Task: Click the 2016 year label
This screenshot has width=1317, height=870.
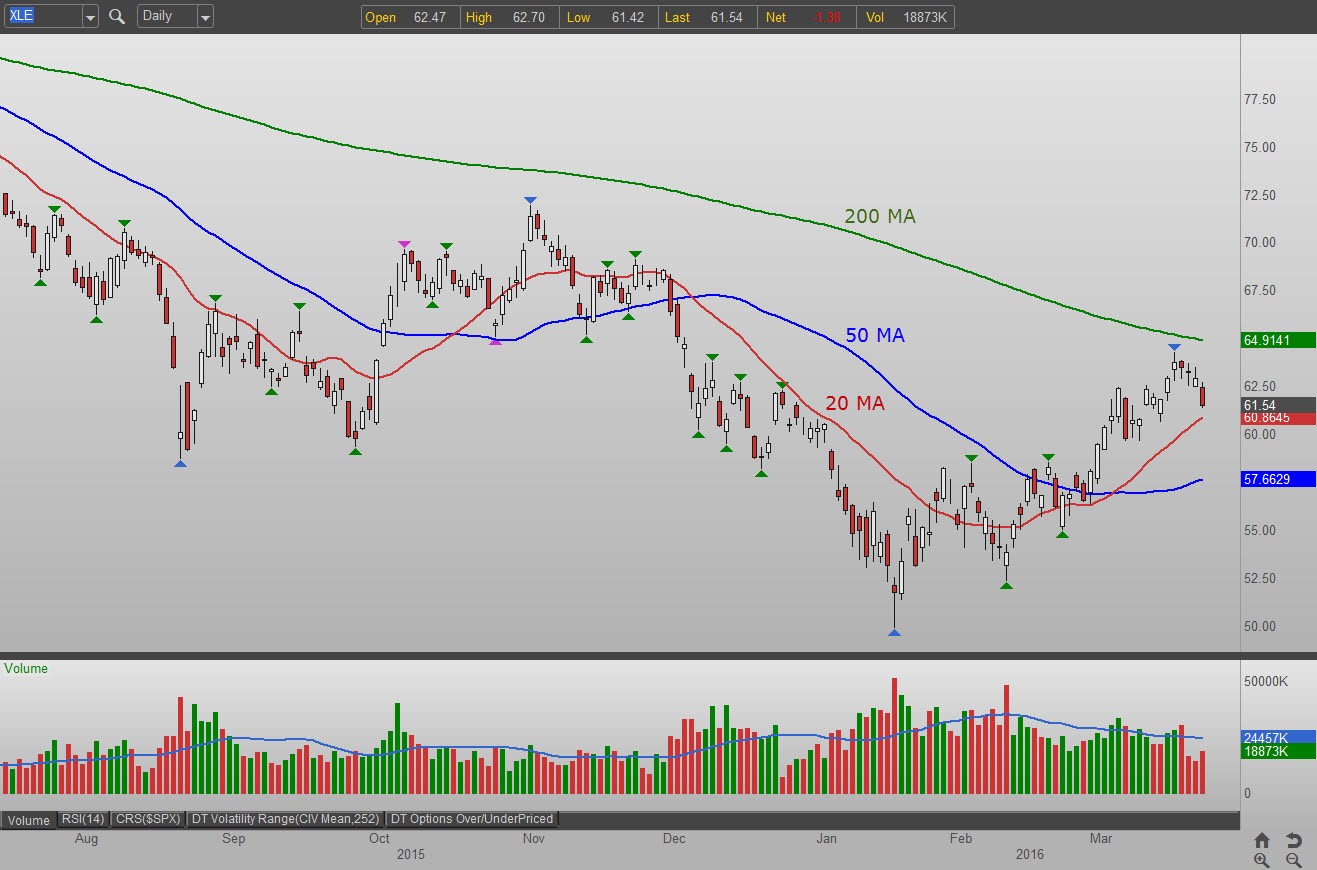Action: pos(1029,854)
